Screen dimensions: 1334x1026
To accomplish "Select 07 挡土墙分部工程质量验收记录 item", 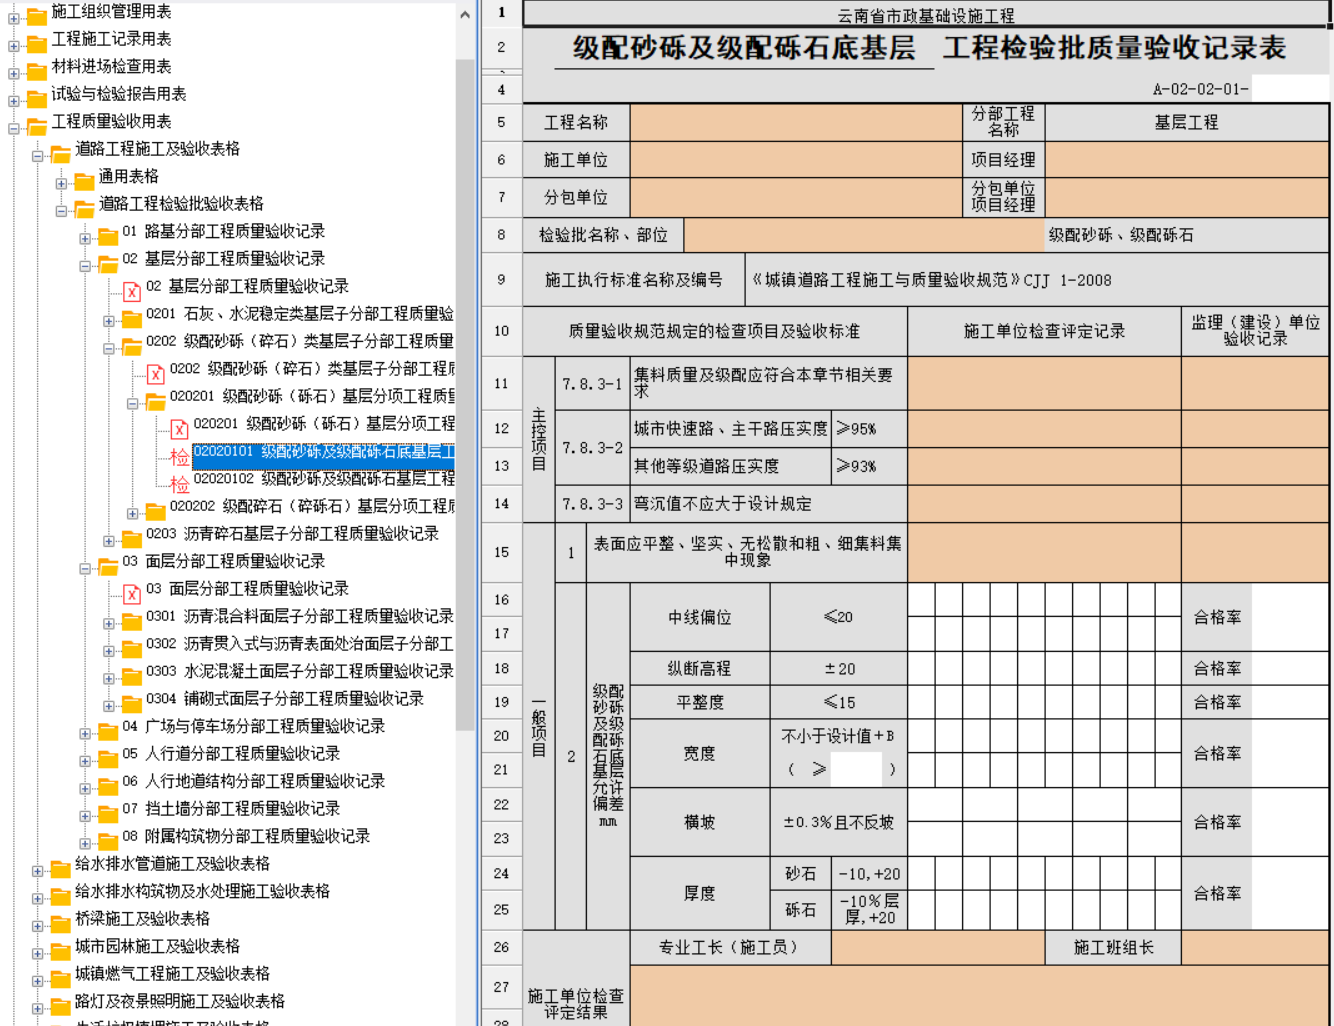I will pyautogui.click(x=231, y=808).
